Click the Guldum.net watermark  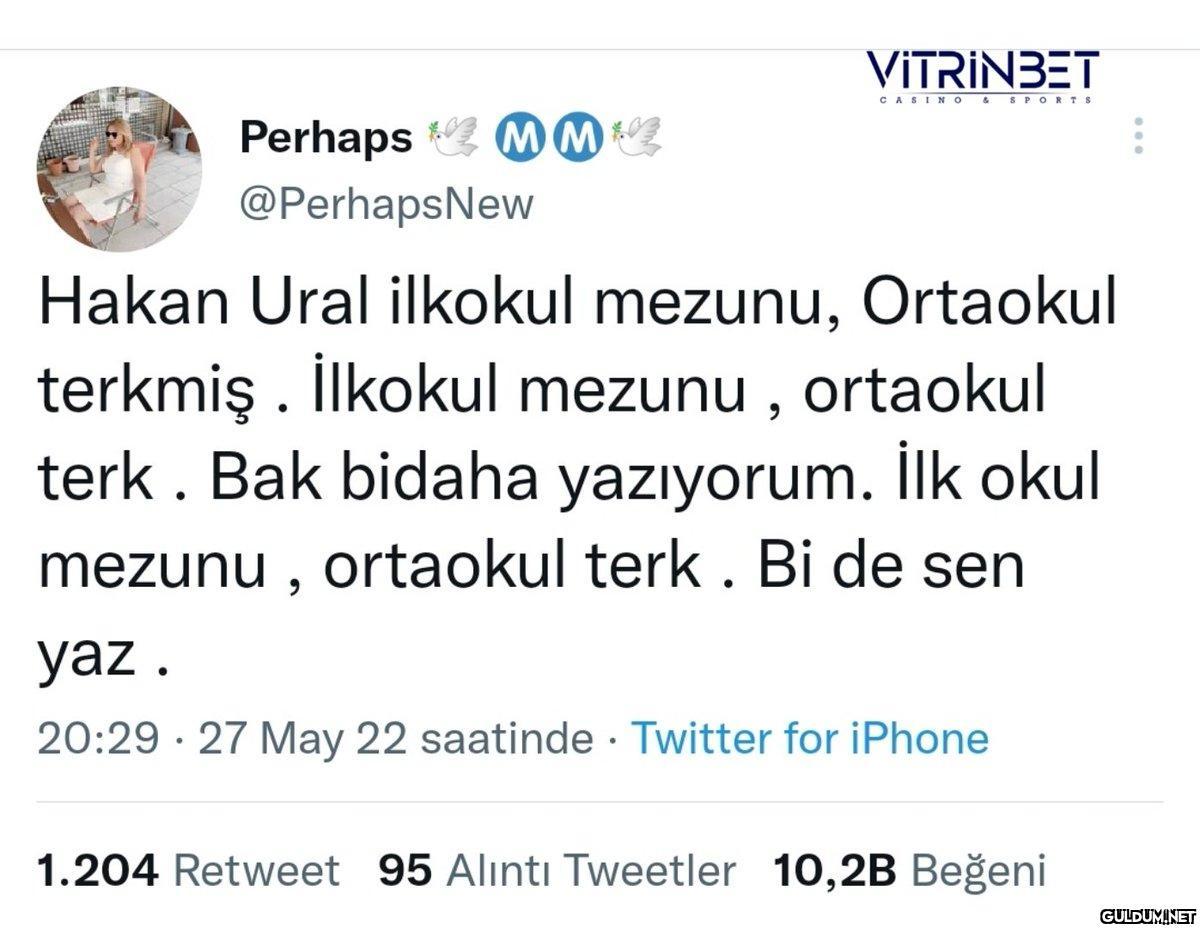(x=1147, y=915)
